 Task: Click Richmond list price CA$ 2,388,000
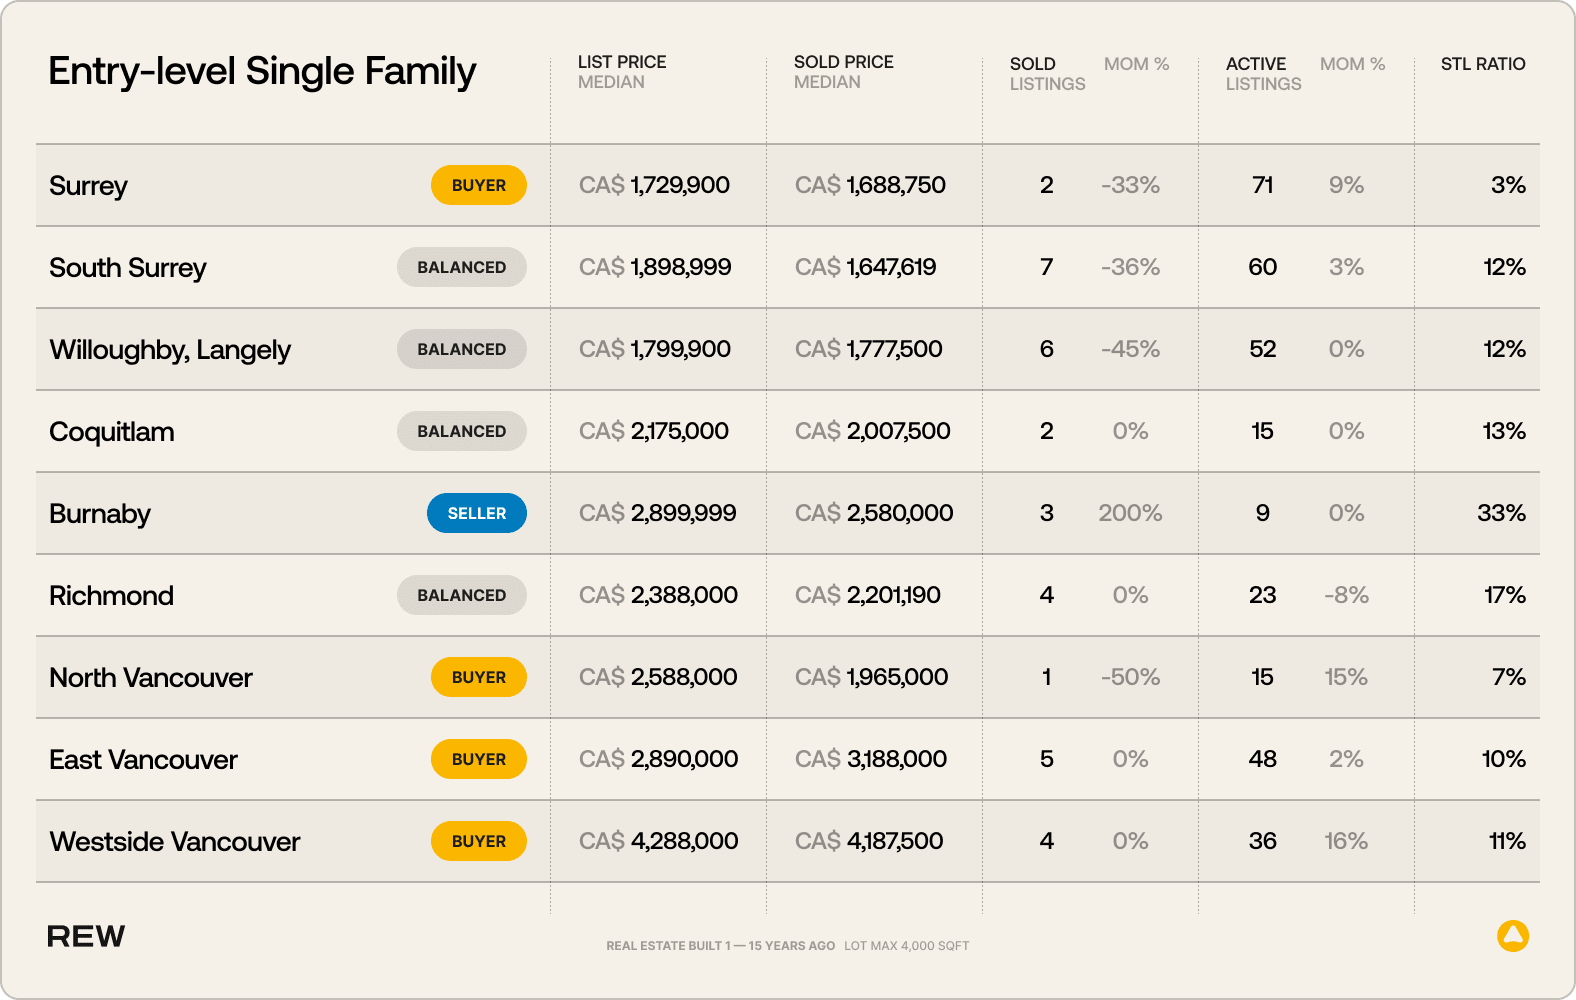[x=658, y=595]
